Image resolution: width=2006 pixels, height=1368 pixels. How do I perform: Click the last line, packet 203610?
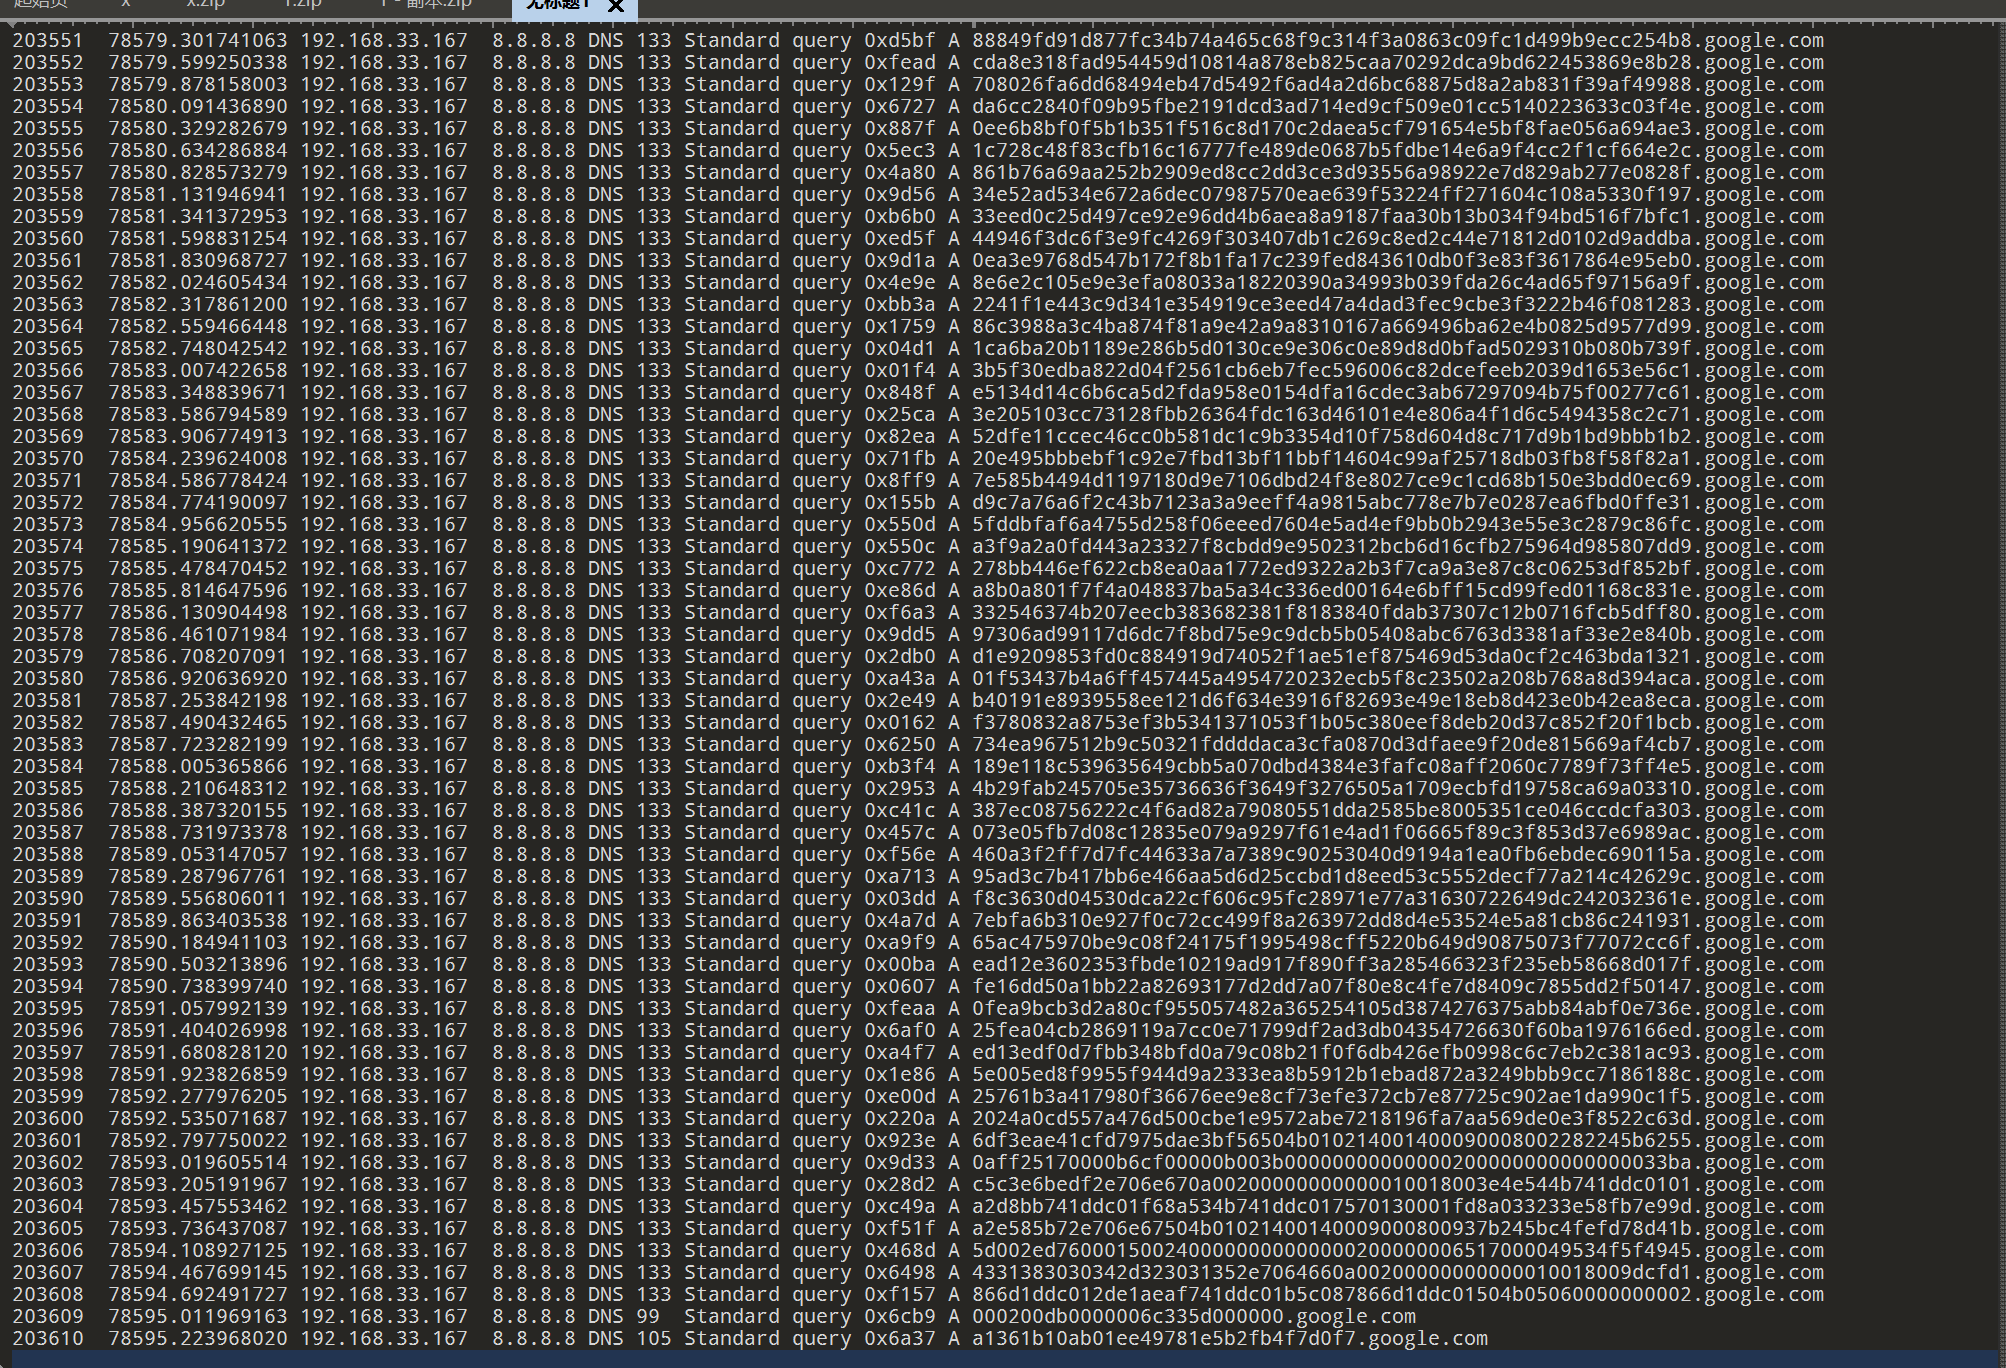(x=48, y=1339)
